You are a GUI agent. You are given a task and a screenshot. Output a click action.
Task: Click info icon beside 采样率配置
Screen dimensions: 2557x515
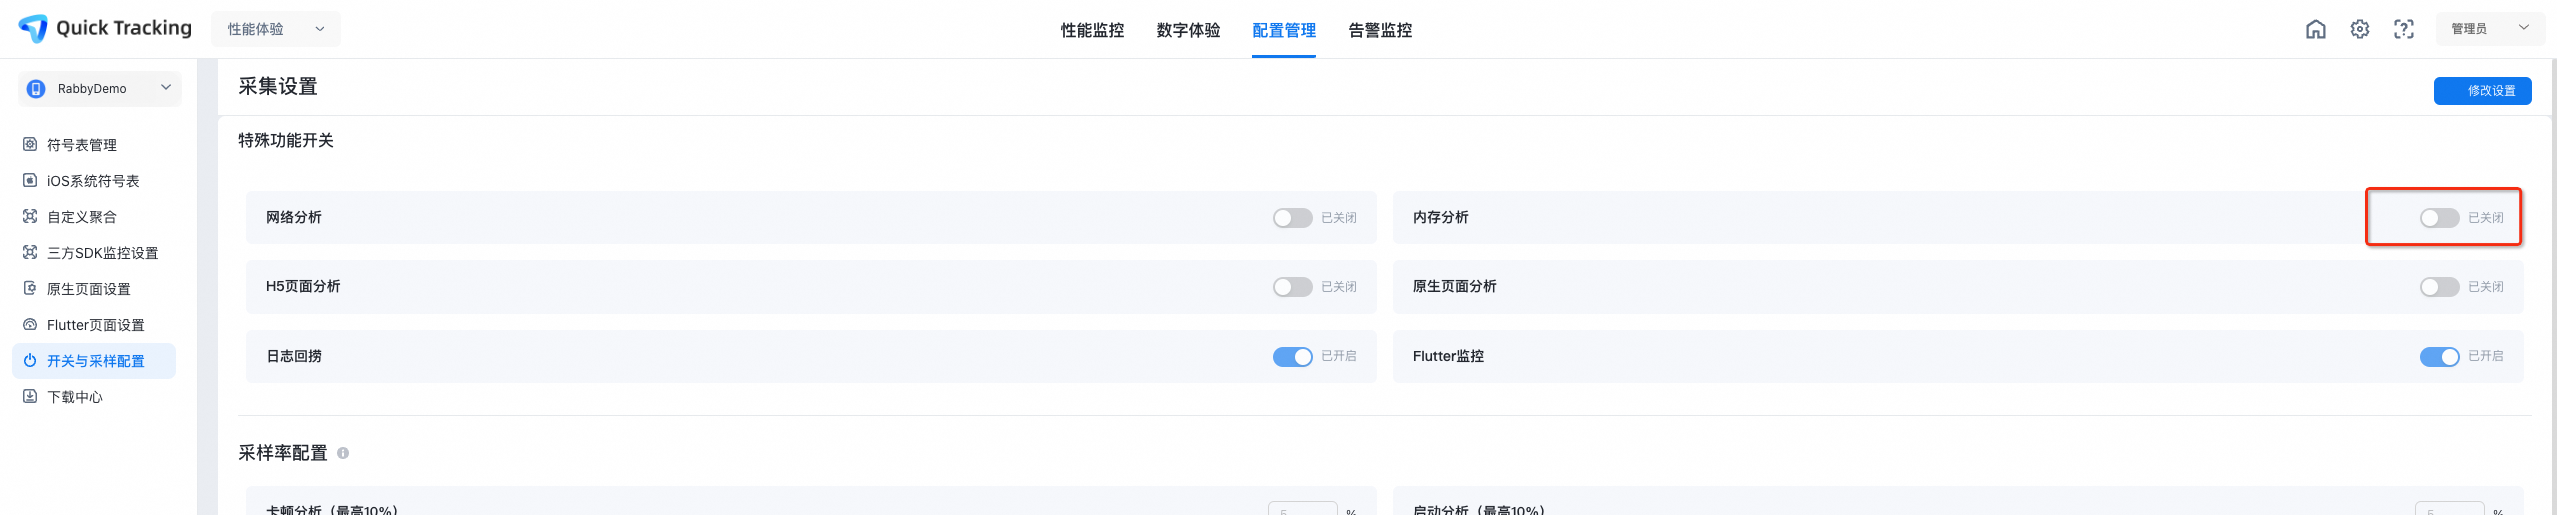(x=343, y=453)
